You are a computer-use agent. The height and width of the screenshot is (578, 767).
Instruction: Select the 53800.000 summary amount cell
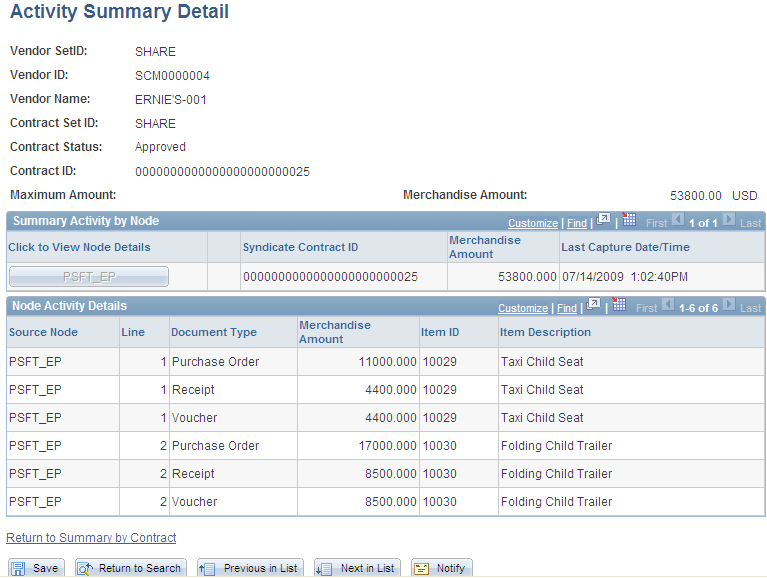pyautogui.click(x=527, y=277)
